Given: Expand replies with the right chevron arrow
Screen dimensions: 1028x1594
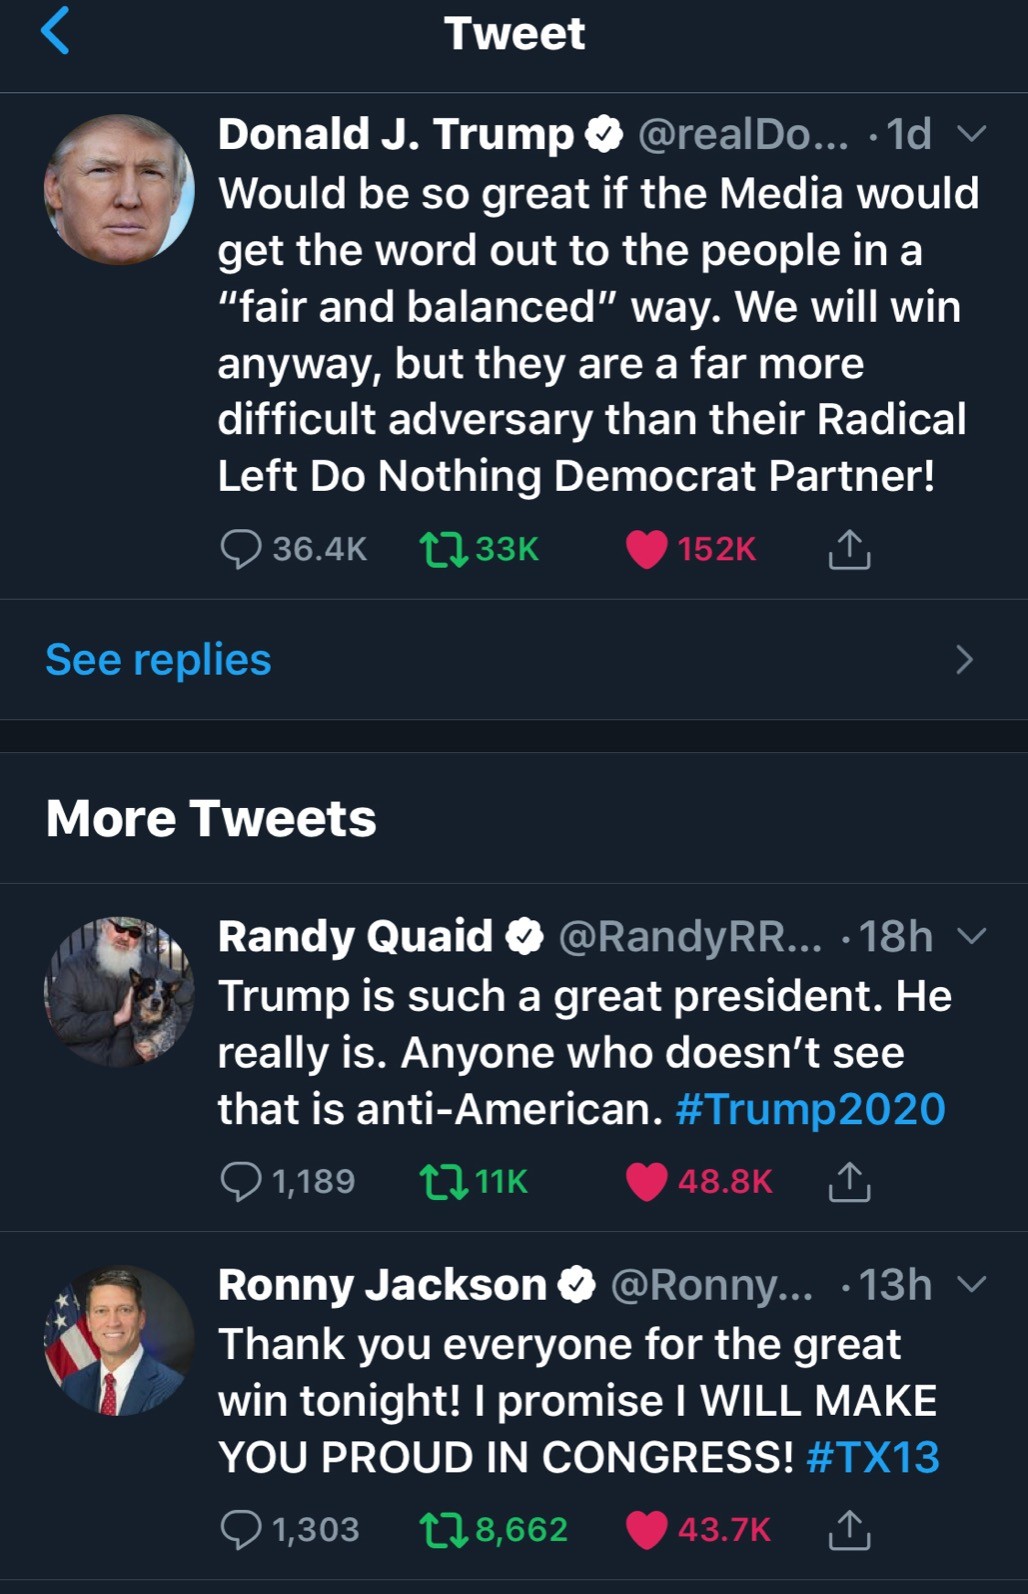Looking at the screenshot, I should (964, 660).
